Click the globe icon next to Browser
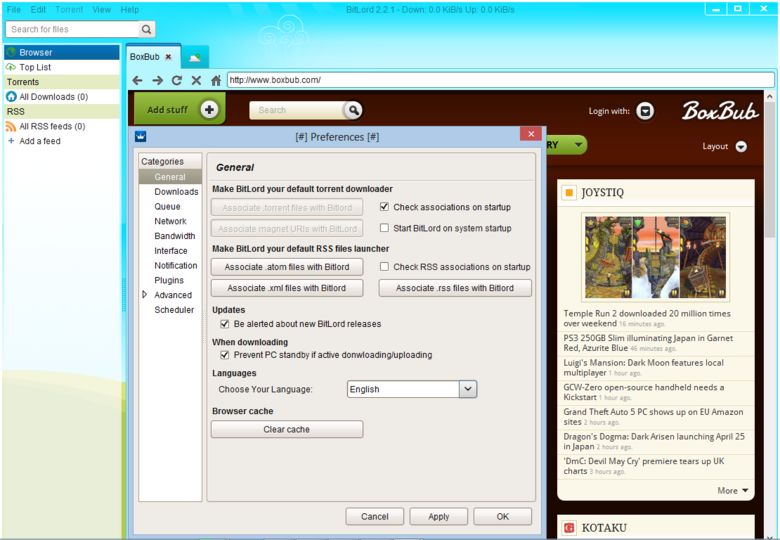The width and height of the screenshot is (780, 540). click(x=11, y=52)
